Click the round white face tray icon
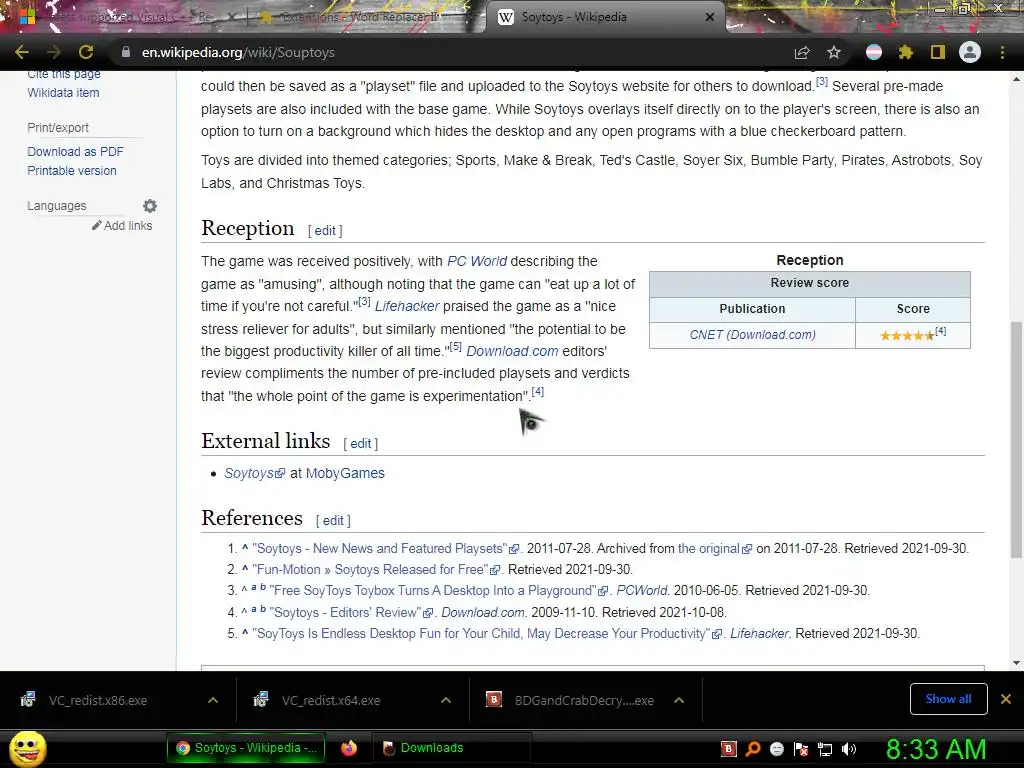 point(776,748)
